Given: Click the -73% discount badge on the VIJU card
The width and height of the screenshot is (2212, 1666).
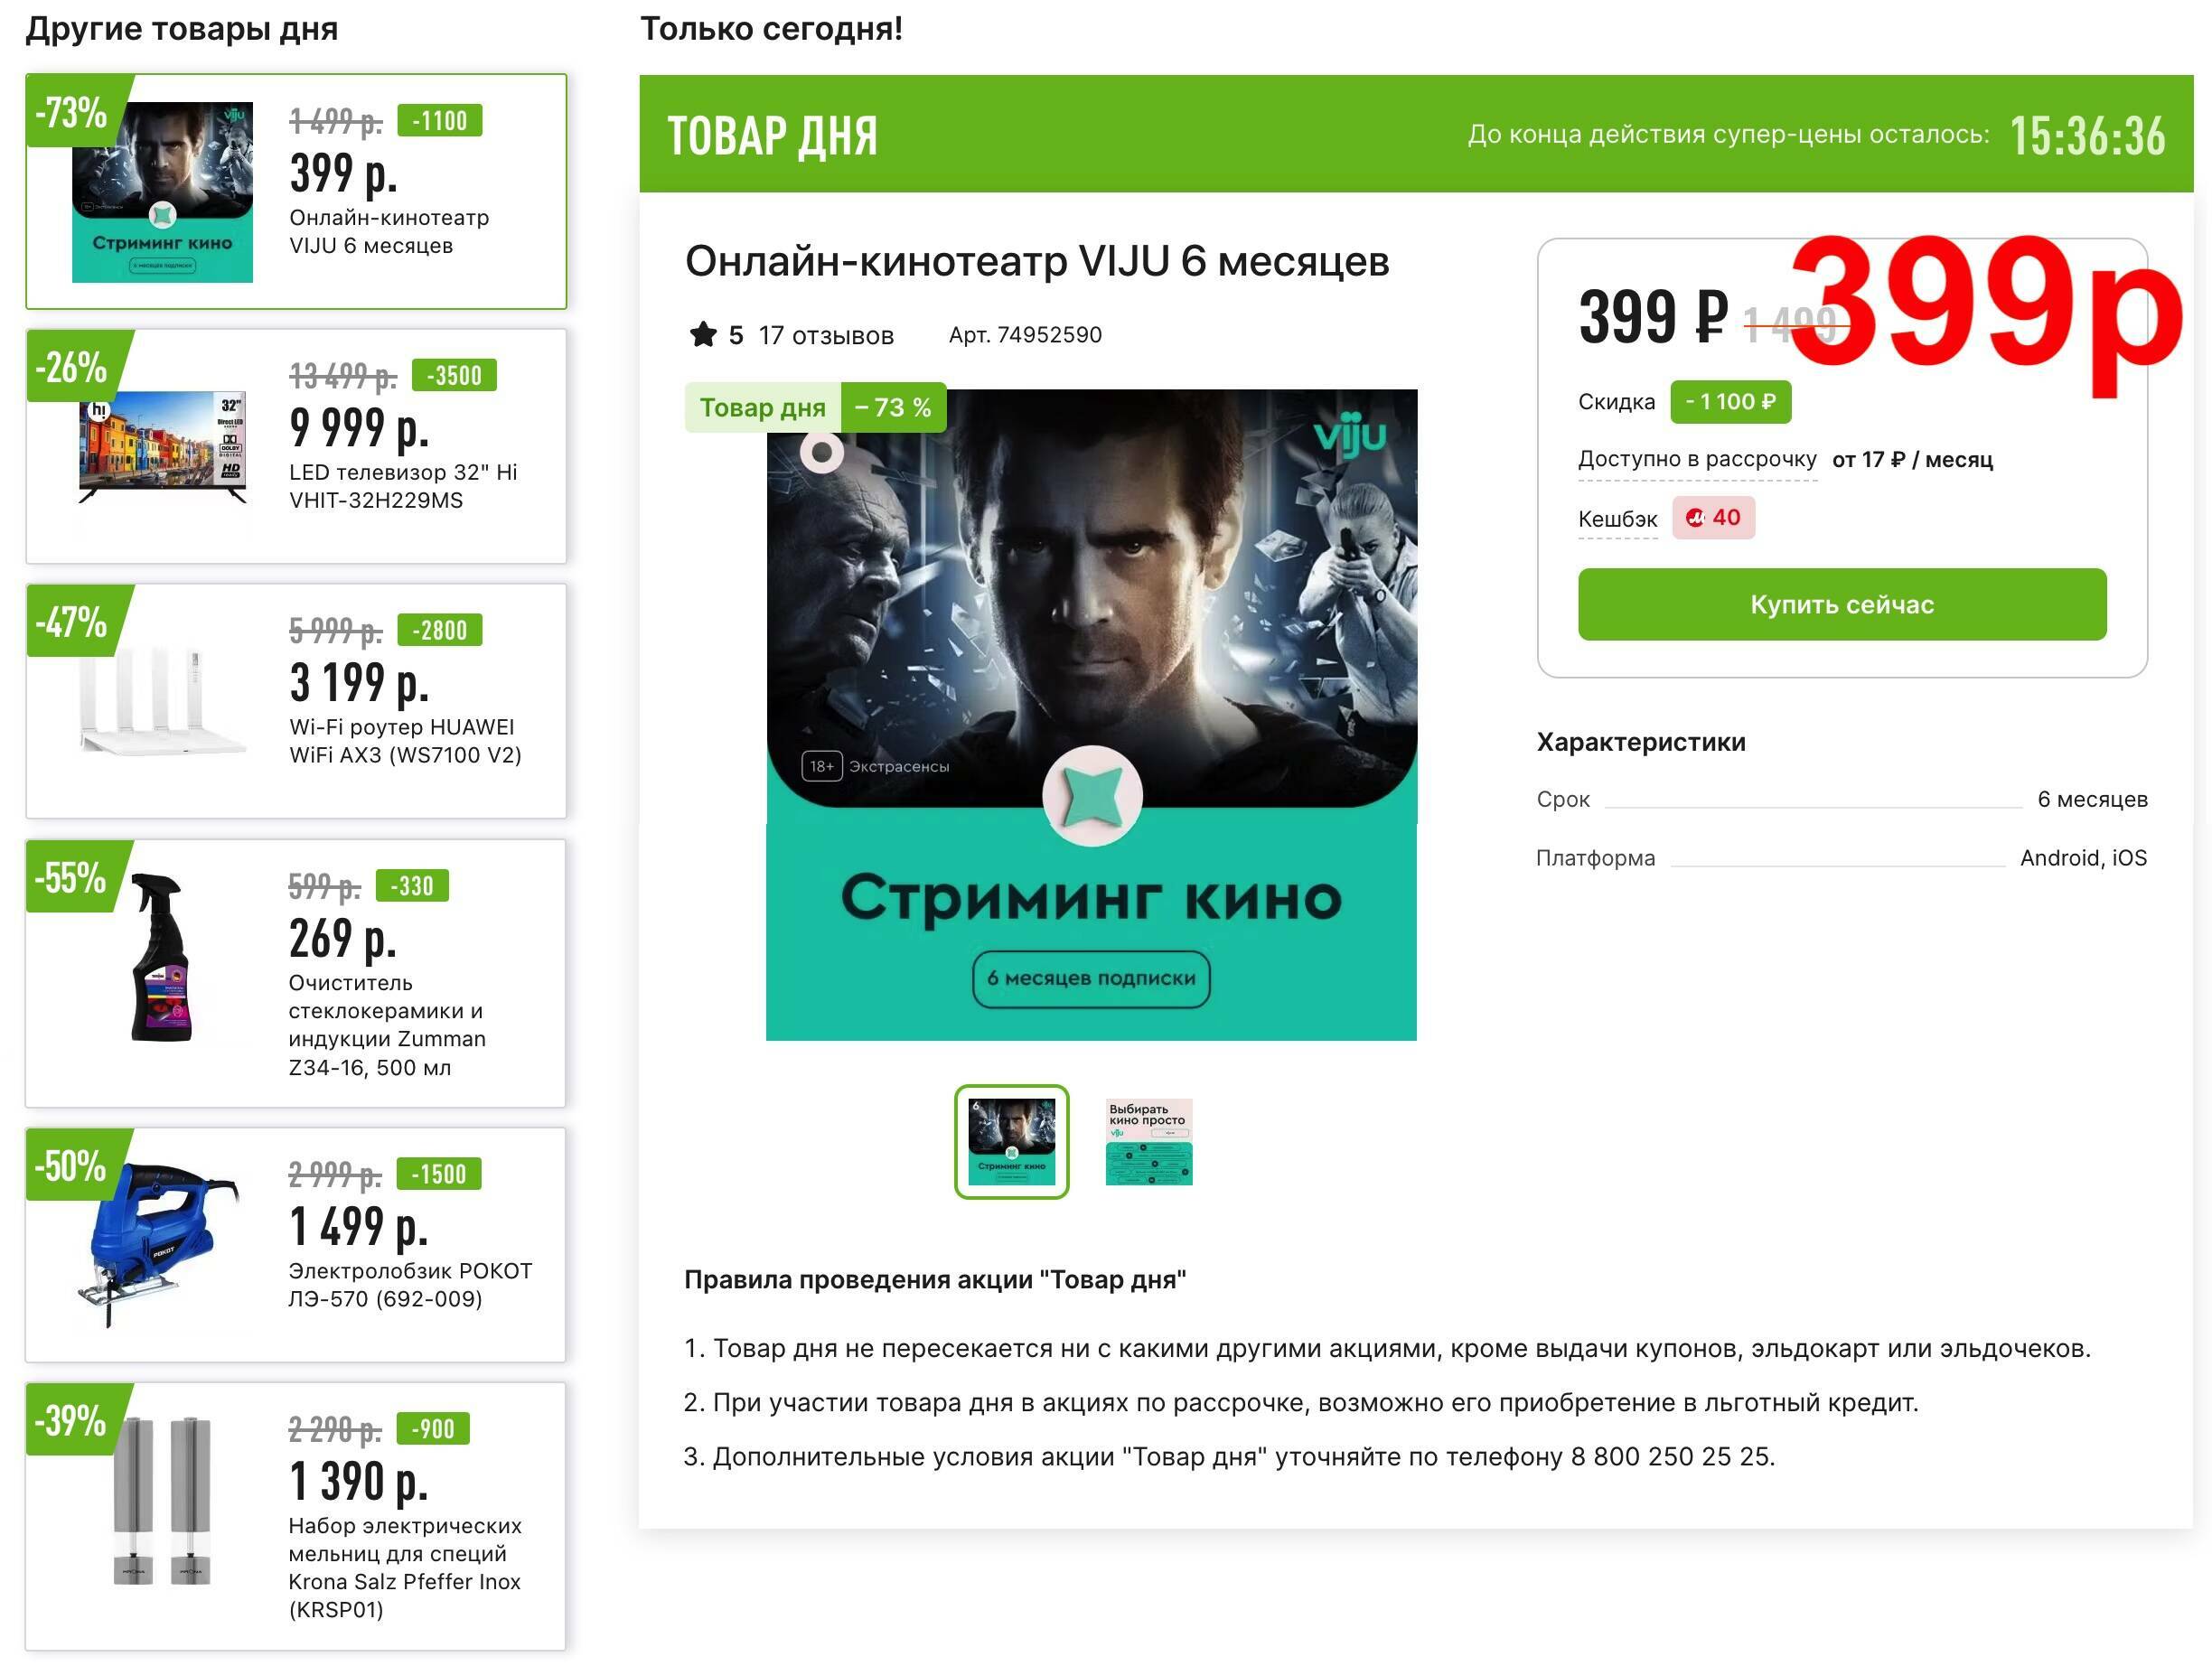Looking at the screenshot, I should click(x=72, y=112).
